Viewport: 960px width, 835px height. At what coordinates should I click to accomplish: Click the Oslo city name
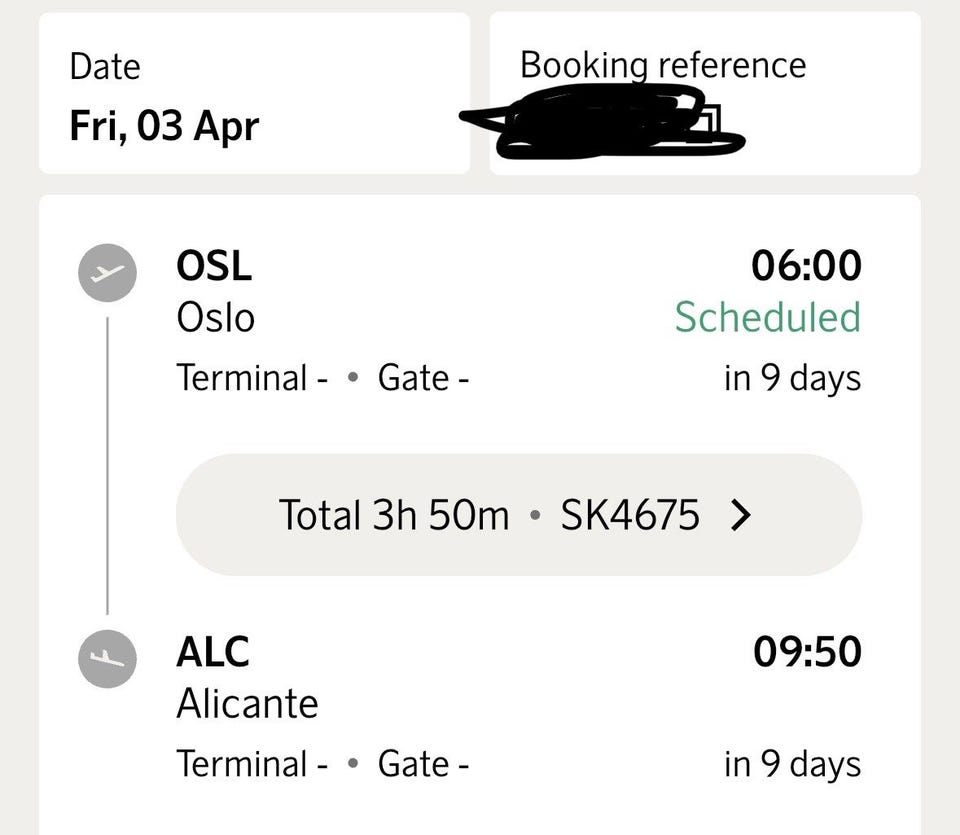coord(216,318)
